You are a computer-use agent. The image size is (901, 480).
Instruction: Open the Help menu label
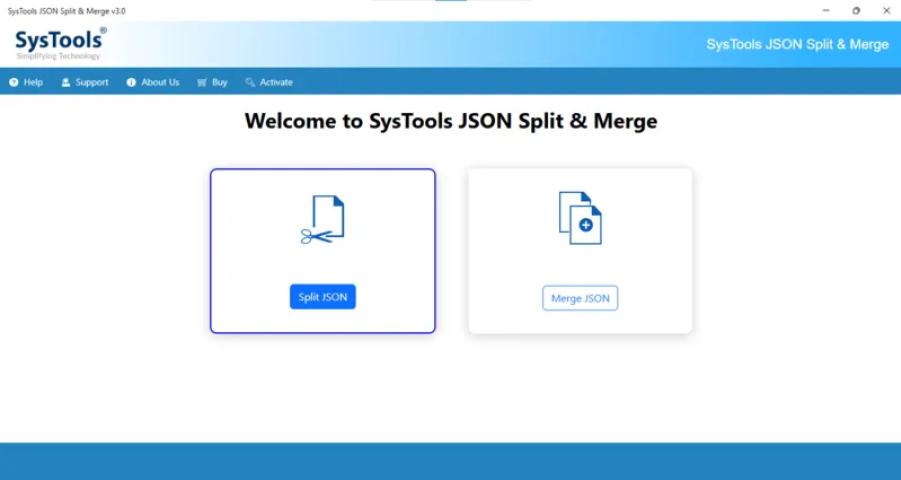pyautogui.click(x=33, y=82)
